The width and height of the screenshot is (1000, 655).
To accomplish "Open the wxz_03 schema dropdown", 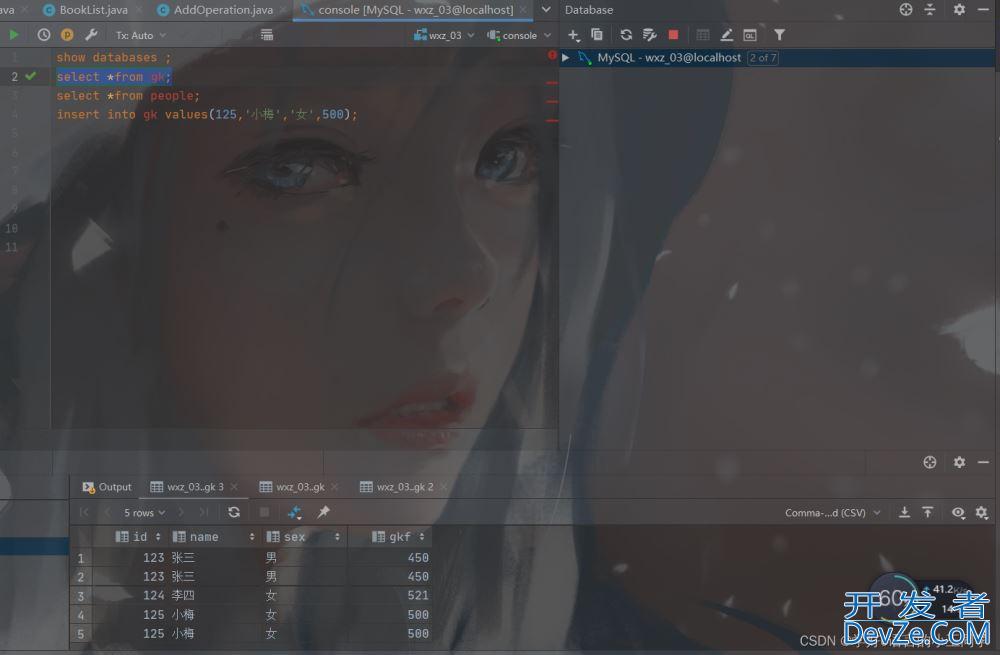I will click(x=444, y=36).
